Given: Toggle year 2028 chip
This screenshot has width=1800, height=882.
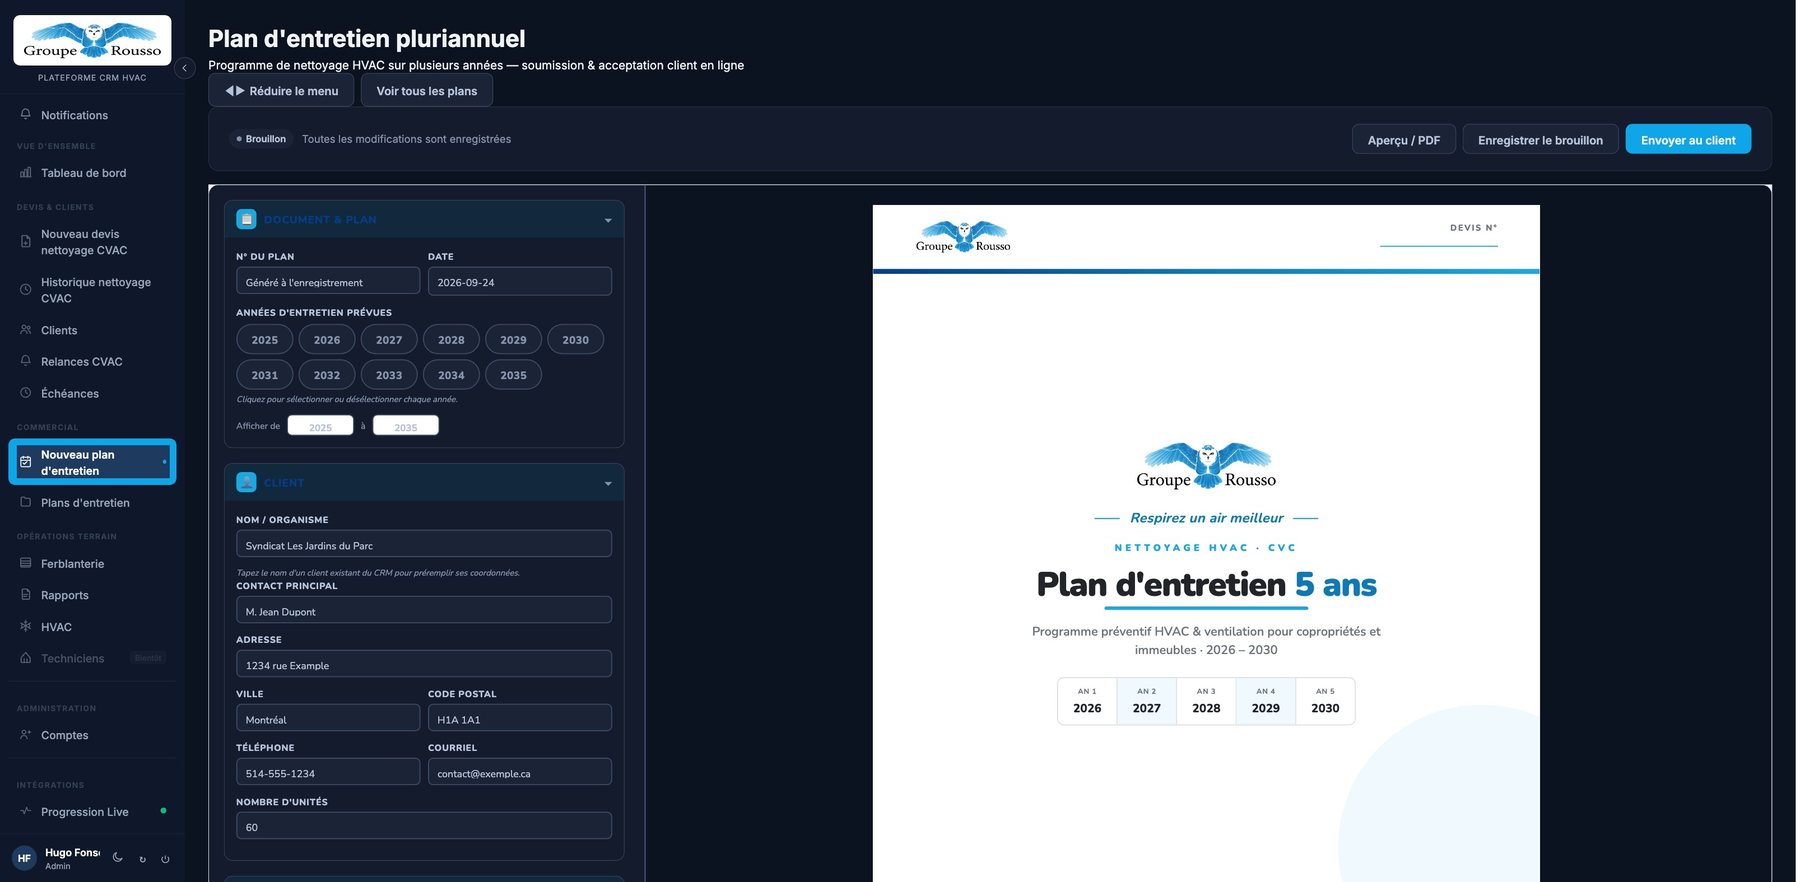Looking at the screenshot, I should pyautogui.click(x=451, y=340).
